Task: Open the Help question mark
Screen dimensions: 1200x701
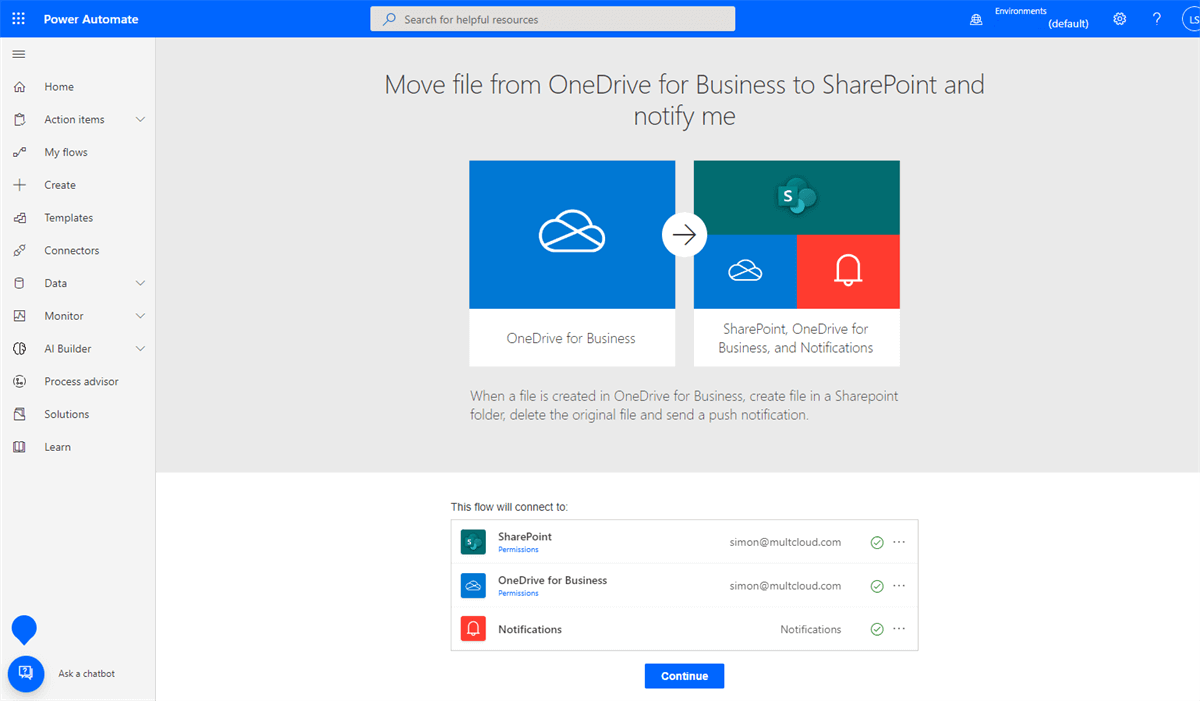Action: point(1157,19)
